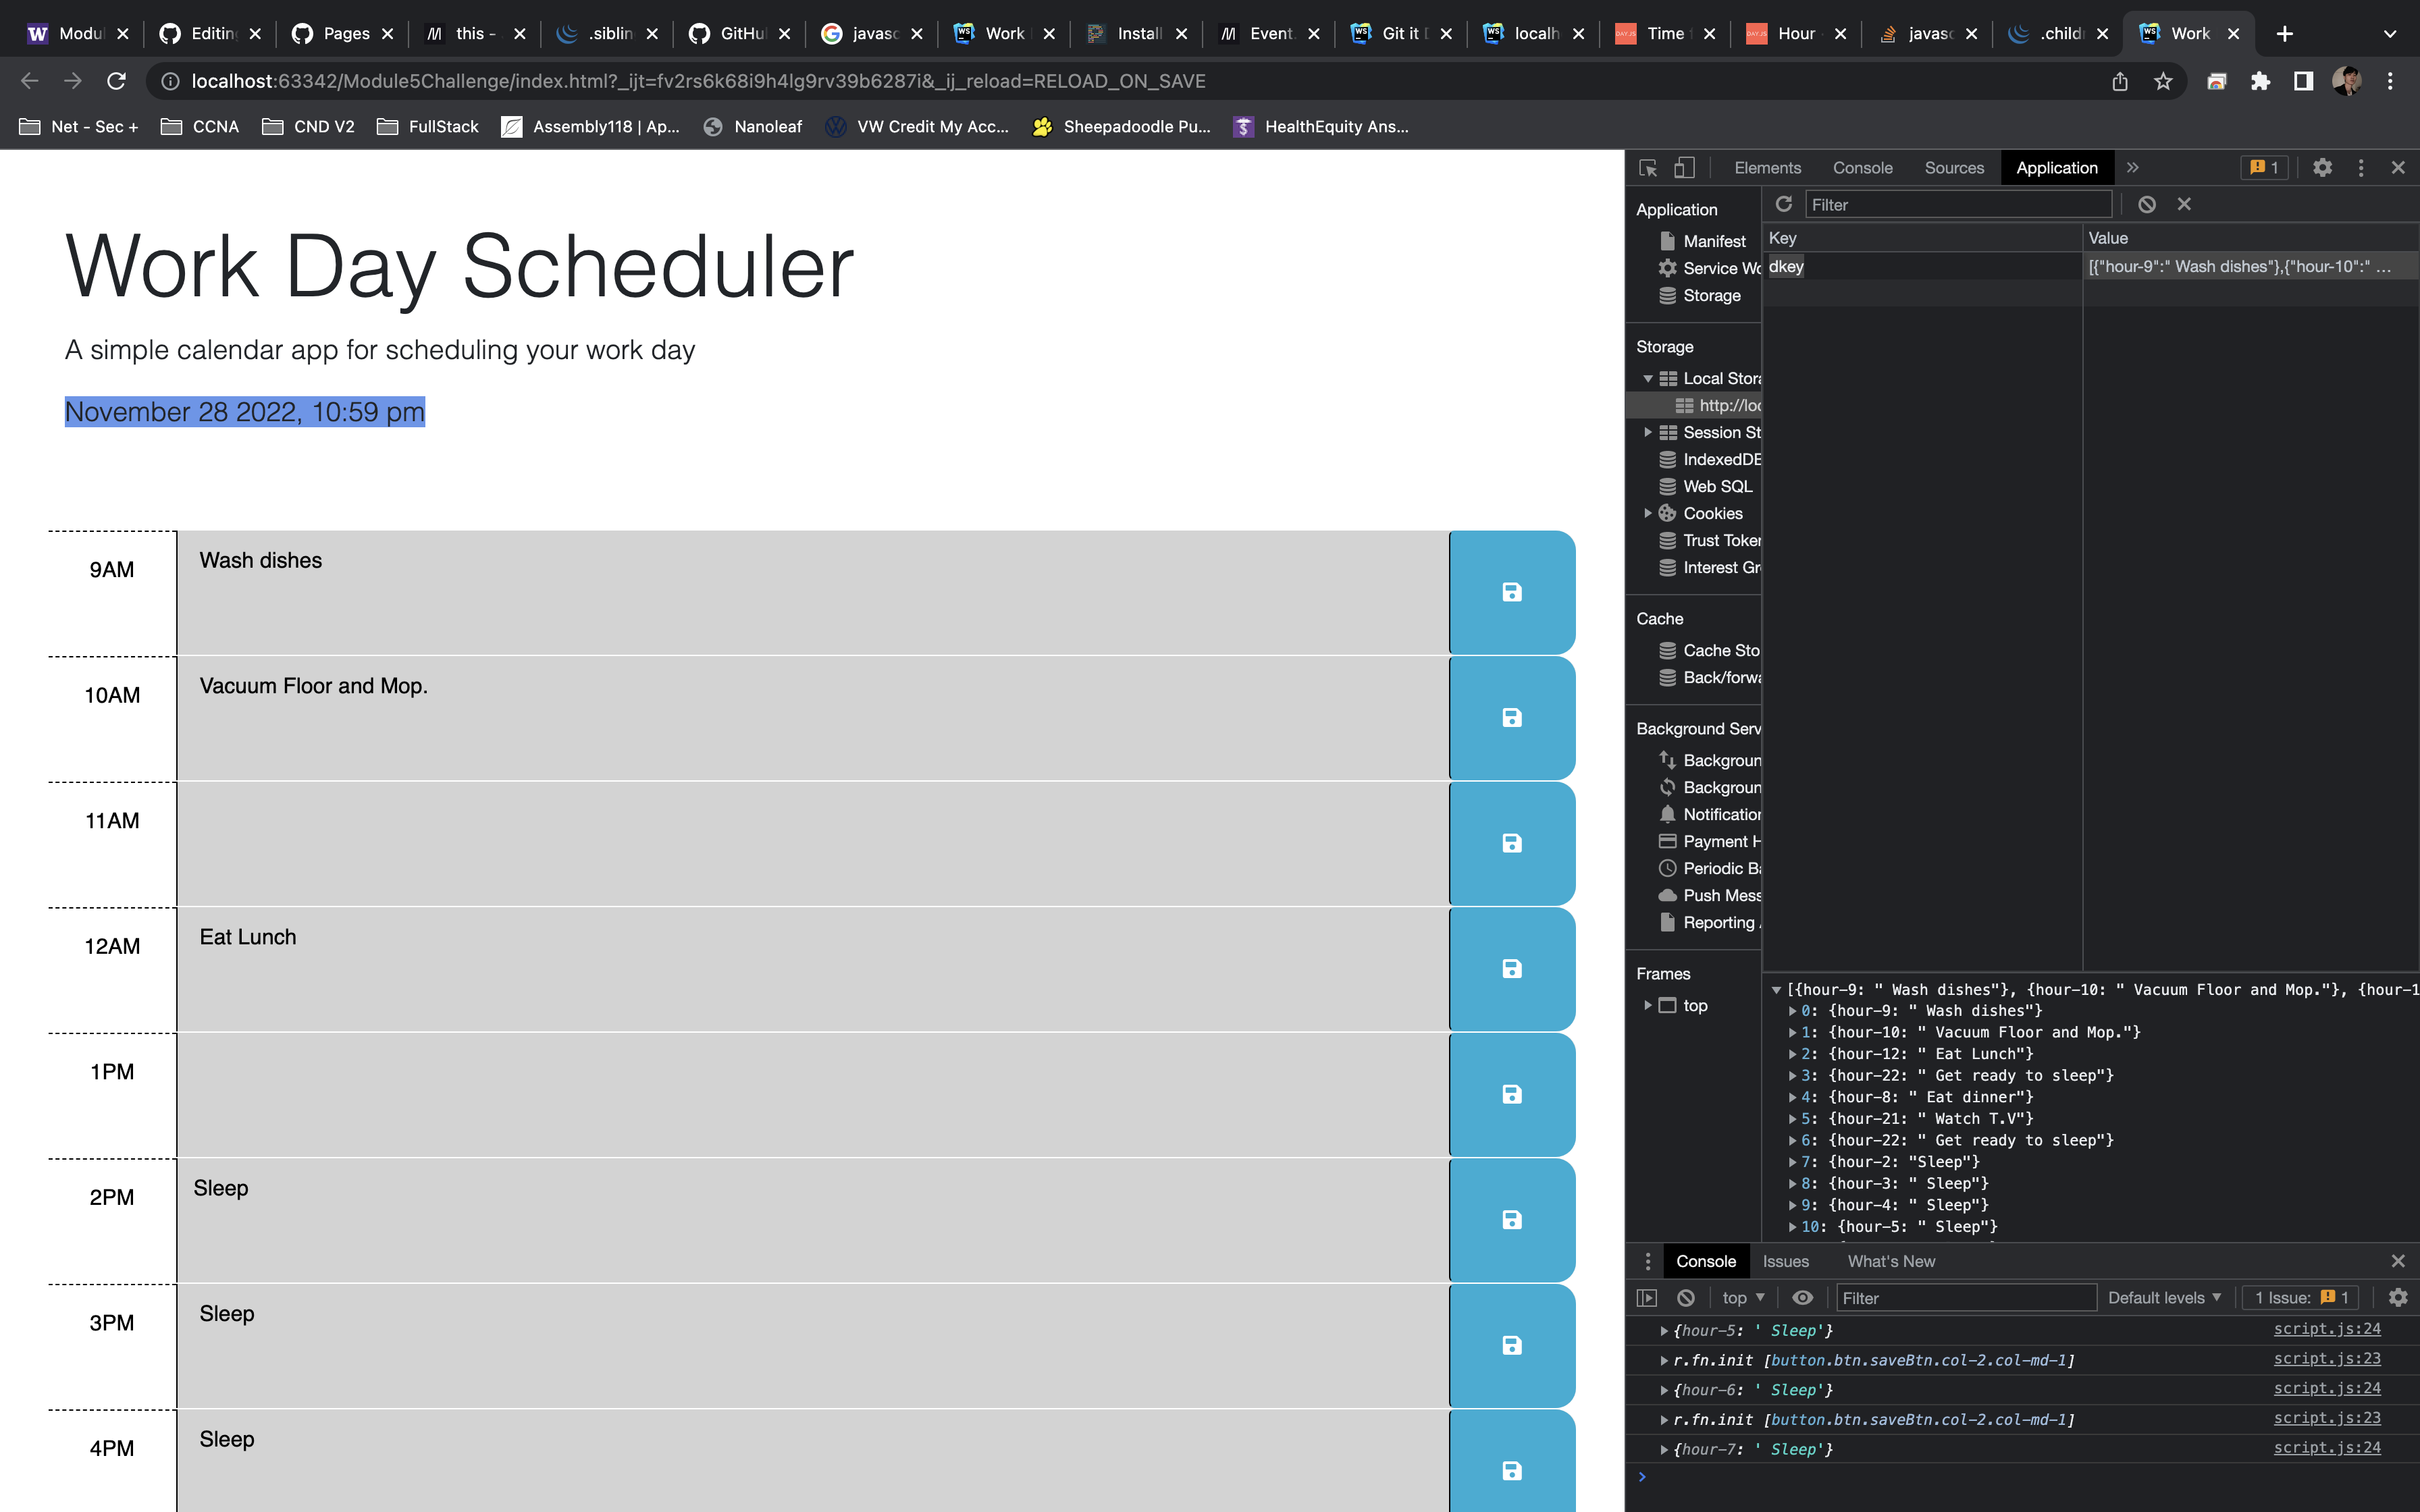Save the 9AM Wash dishes entry
The height and width of the screenshot is (1512, 2420).
pos(1512,592)
